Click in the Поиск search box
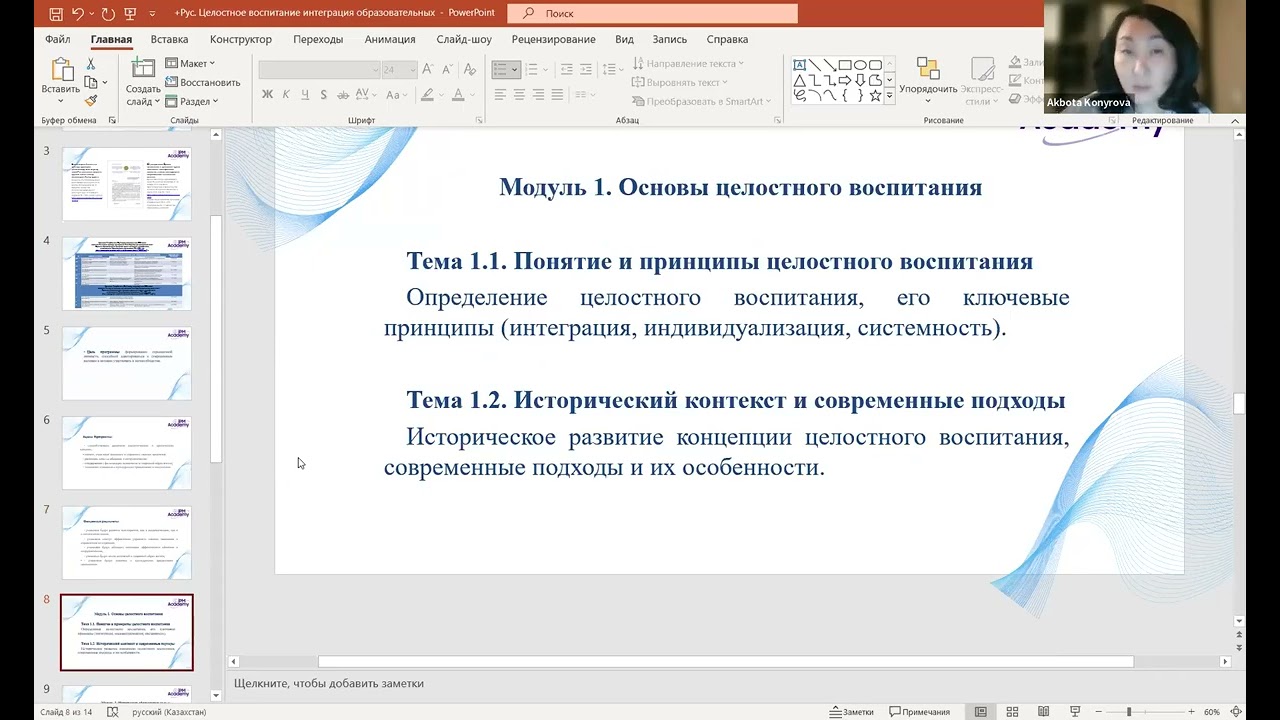Viewport: 1280px width, 720px height. (x=653, y=13)
